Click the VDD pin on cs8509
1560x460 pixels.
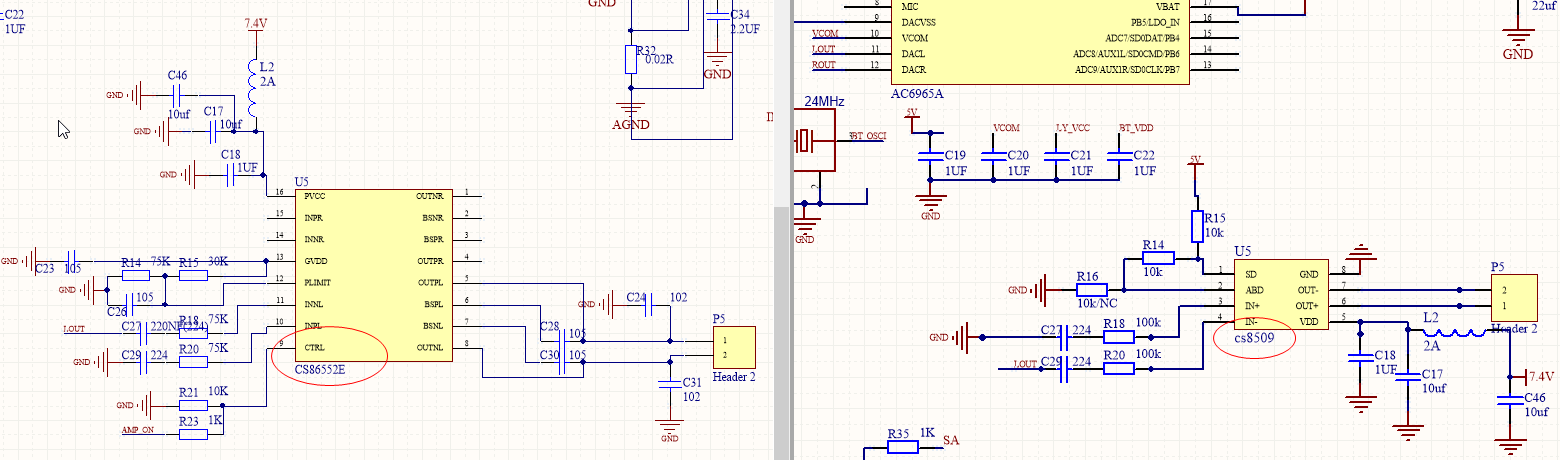pyautogui.click(x=1309, y=320)
